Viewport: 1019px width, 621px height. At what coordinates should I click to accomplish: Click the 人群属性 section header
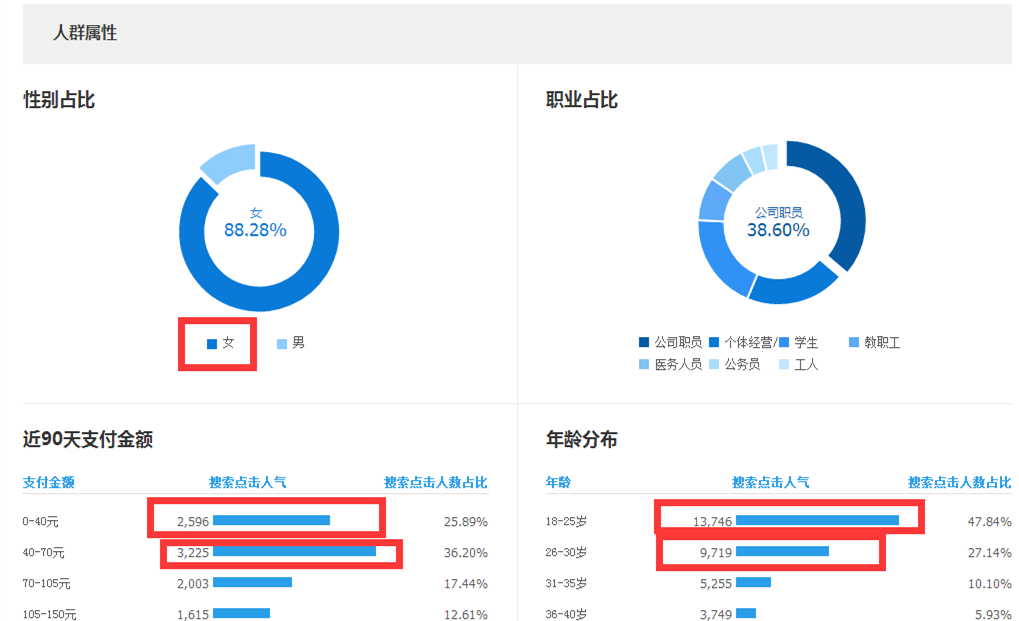tap(85, 33)
